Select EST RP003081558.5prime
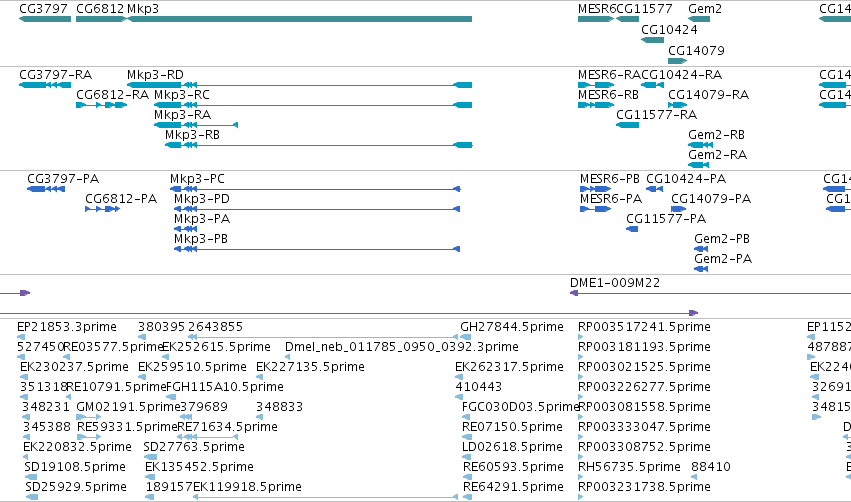The width and height of the screenshot is (851, 502). (x=644, y=407)
